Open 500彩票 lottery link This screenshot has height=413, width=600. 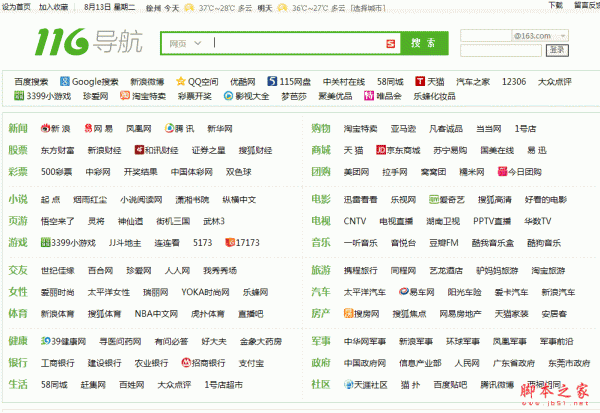click(x=56, y=172)
